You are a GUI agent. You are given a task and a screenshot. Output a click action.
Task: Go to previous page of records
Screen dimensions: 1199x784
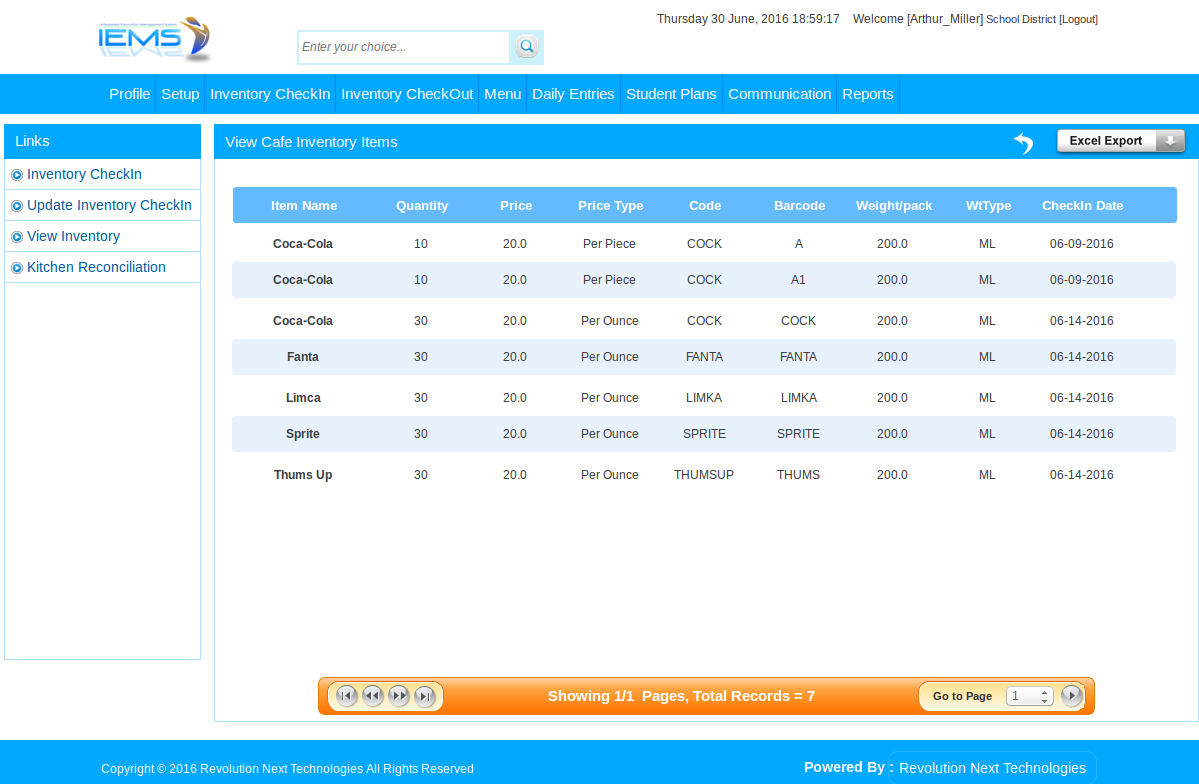coord(373,696)
